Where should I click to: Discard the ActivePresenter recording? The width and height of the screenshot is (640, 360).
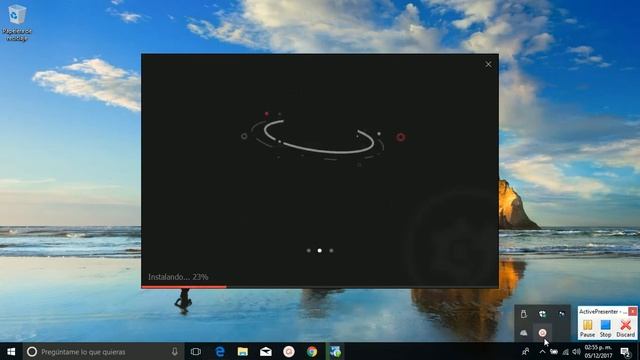pyautogui.click(x=625, y=329)
